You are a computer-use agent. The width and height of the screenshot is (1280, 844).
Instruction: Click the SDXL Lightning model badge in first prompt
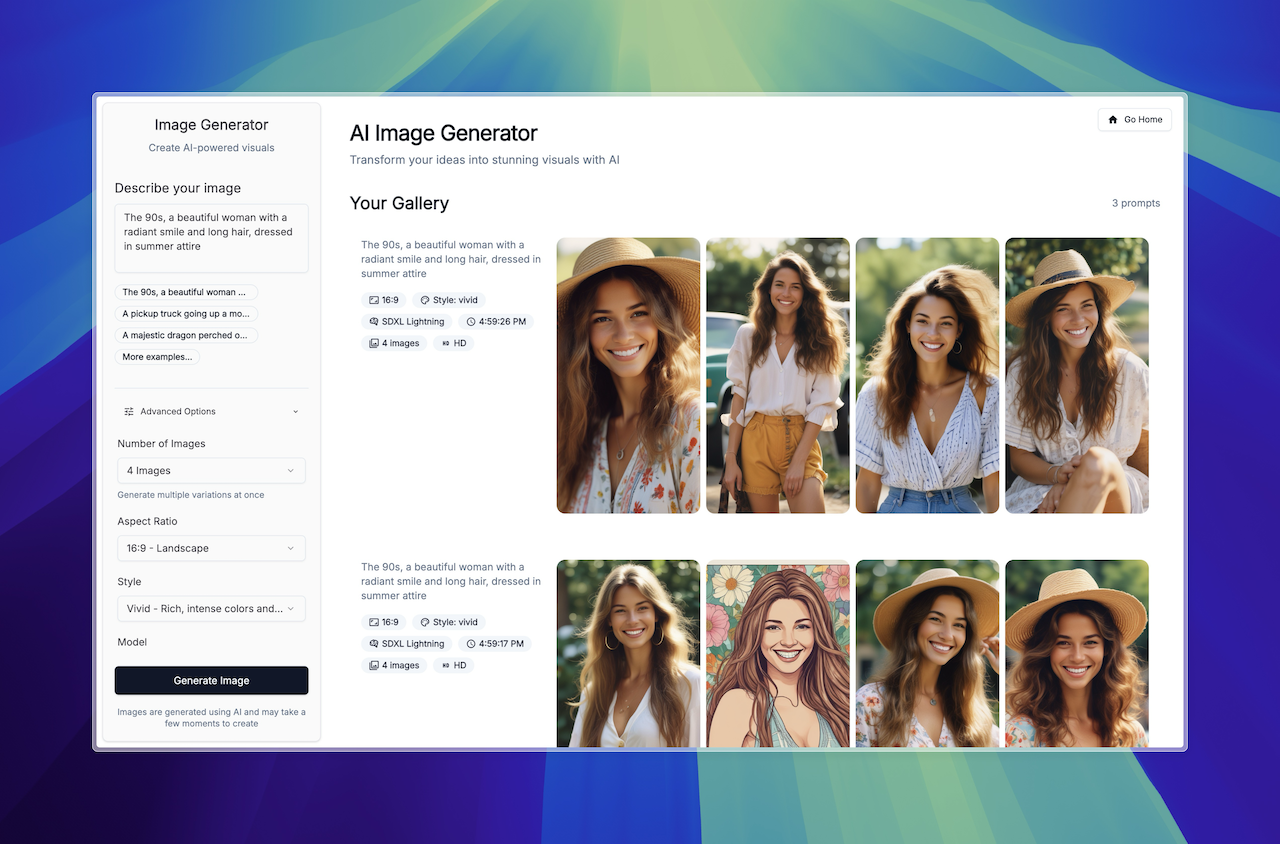[x=406, y=322]
